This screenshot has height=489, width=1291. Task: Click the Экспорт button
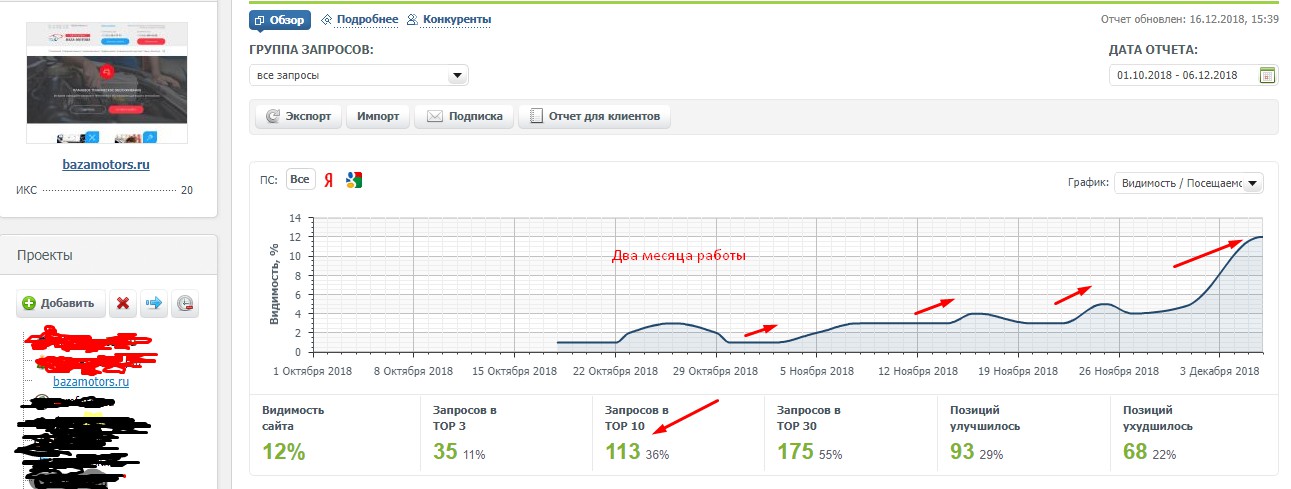[298, 116]
